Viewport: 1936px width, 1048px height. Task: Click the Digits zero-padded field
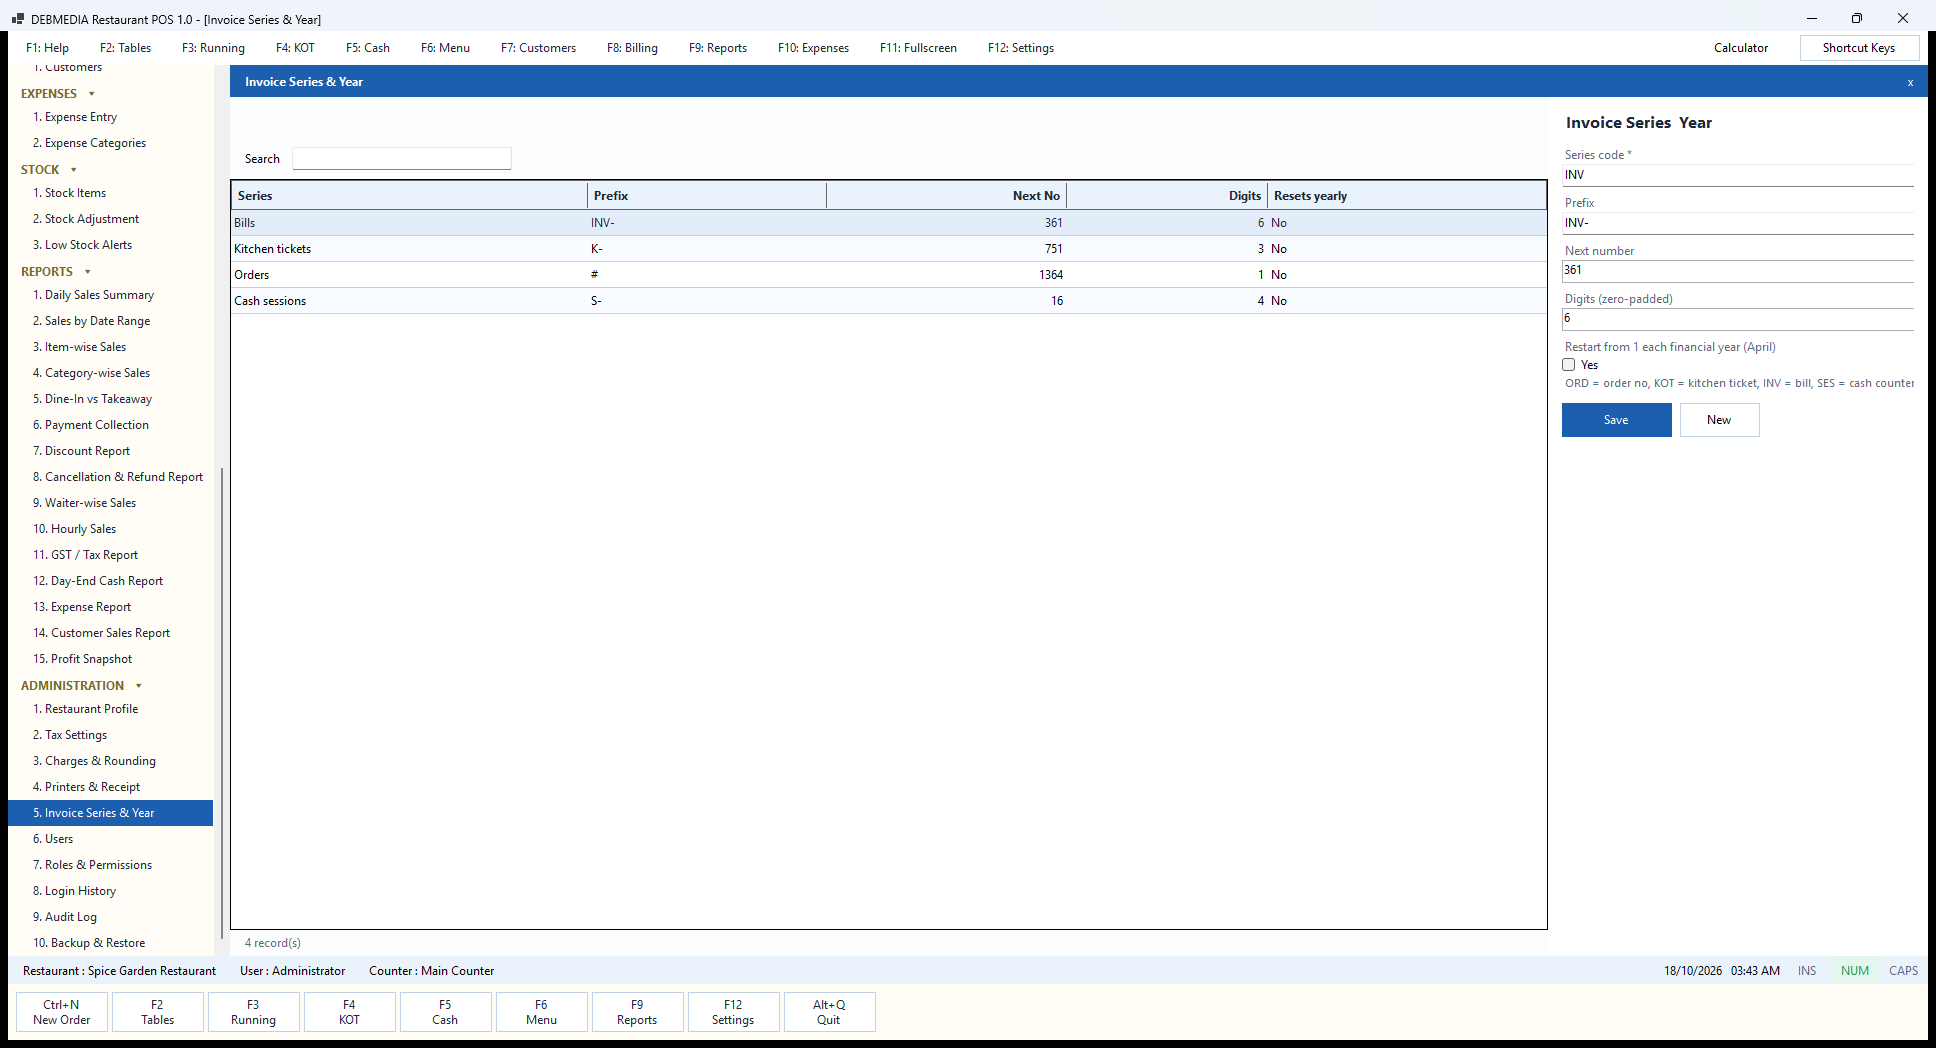[x=1738, y=318]
